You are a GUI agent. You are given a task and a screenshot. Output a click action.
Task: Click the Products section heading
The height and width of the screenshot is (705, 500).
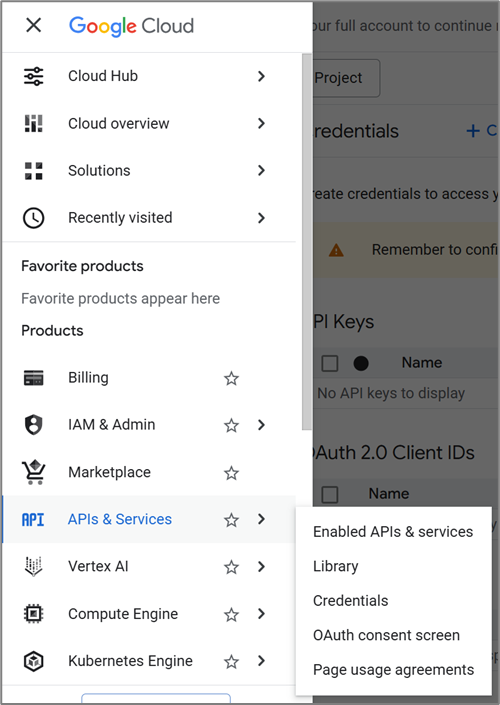click(52, 331)
